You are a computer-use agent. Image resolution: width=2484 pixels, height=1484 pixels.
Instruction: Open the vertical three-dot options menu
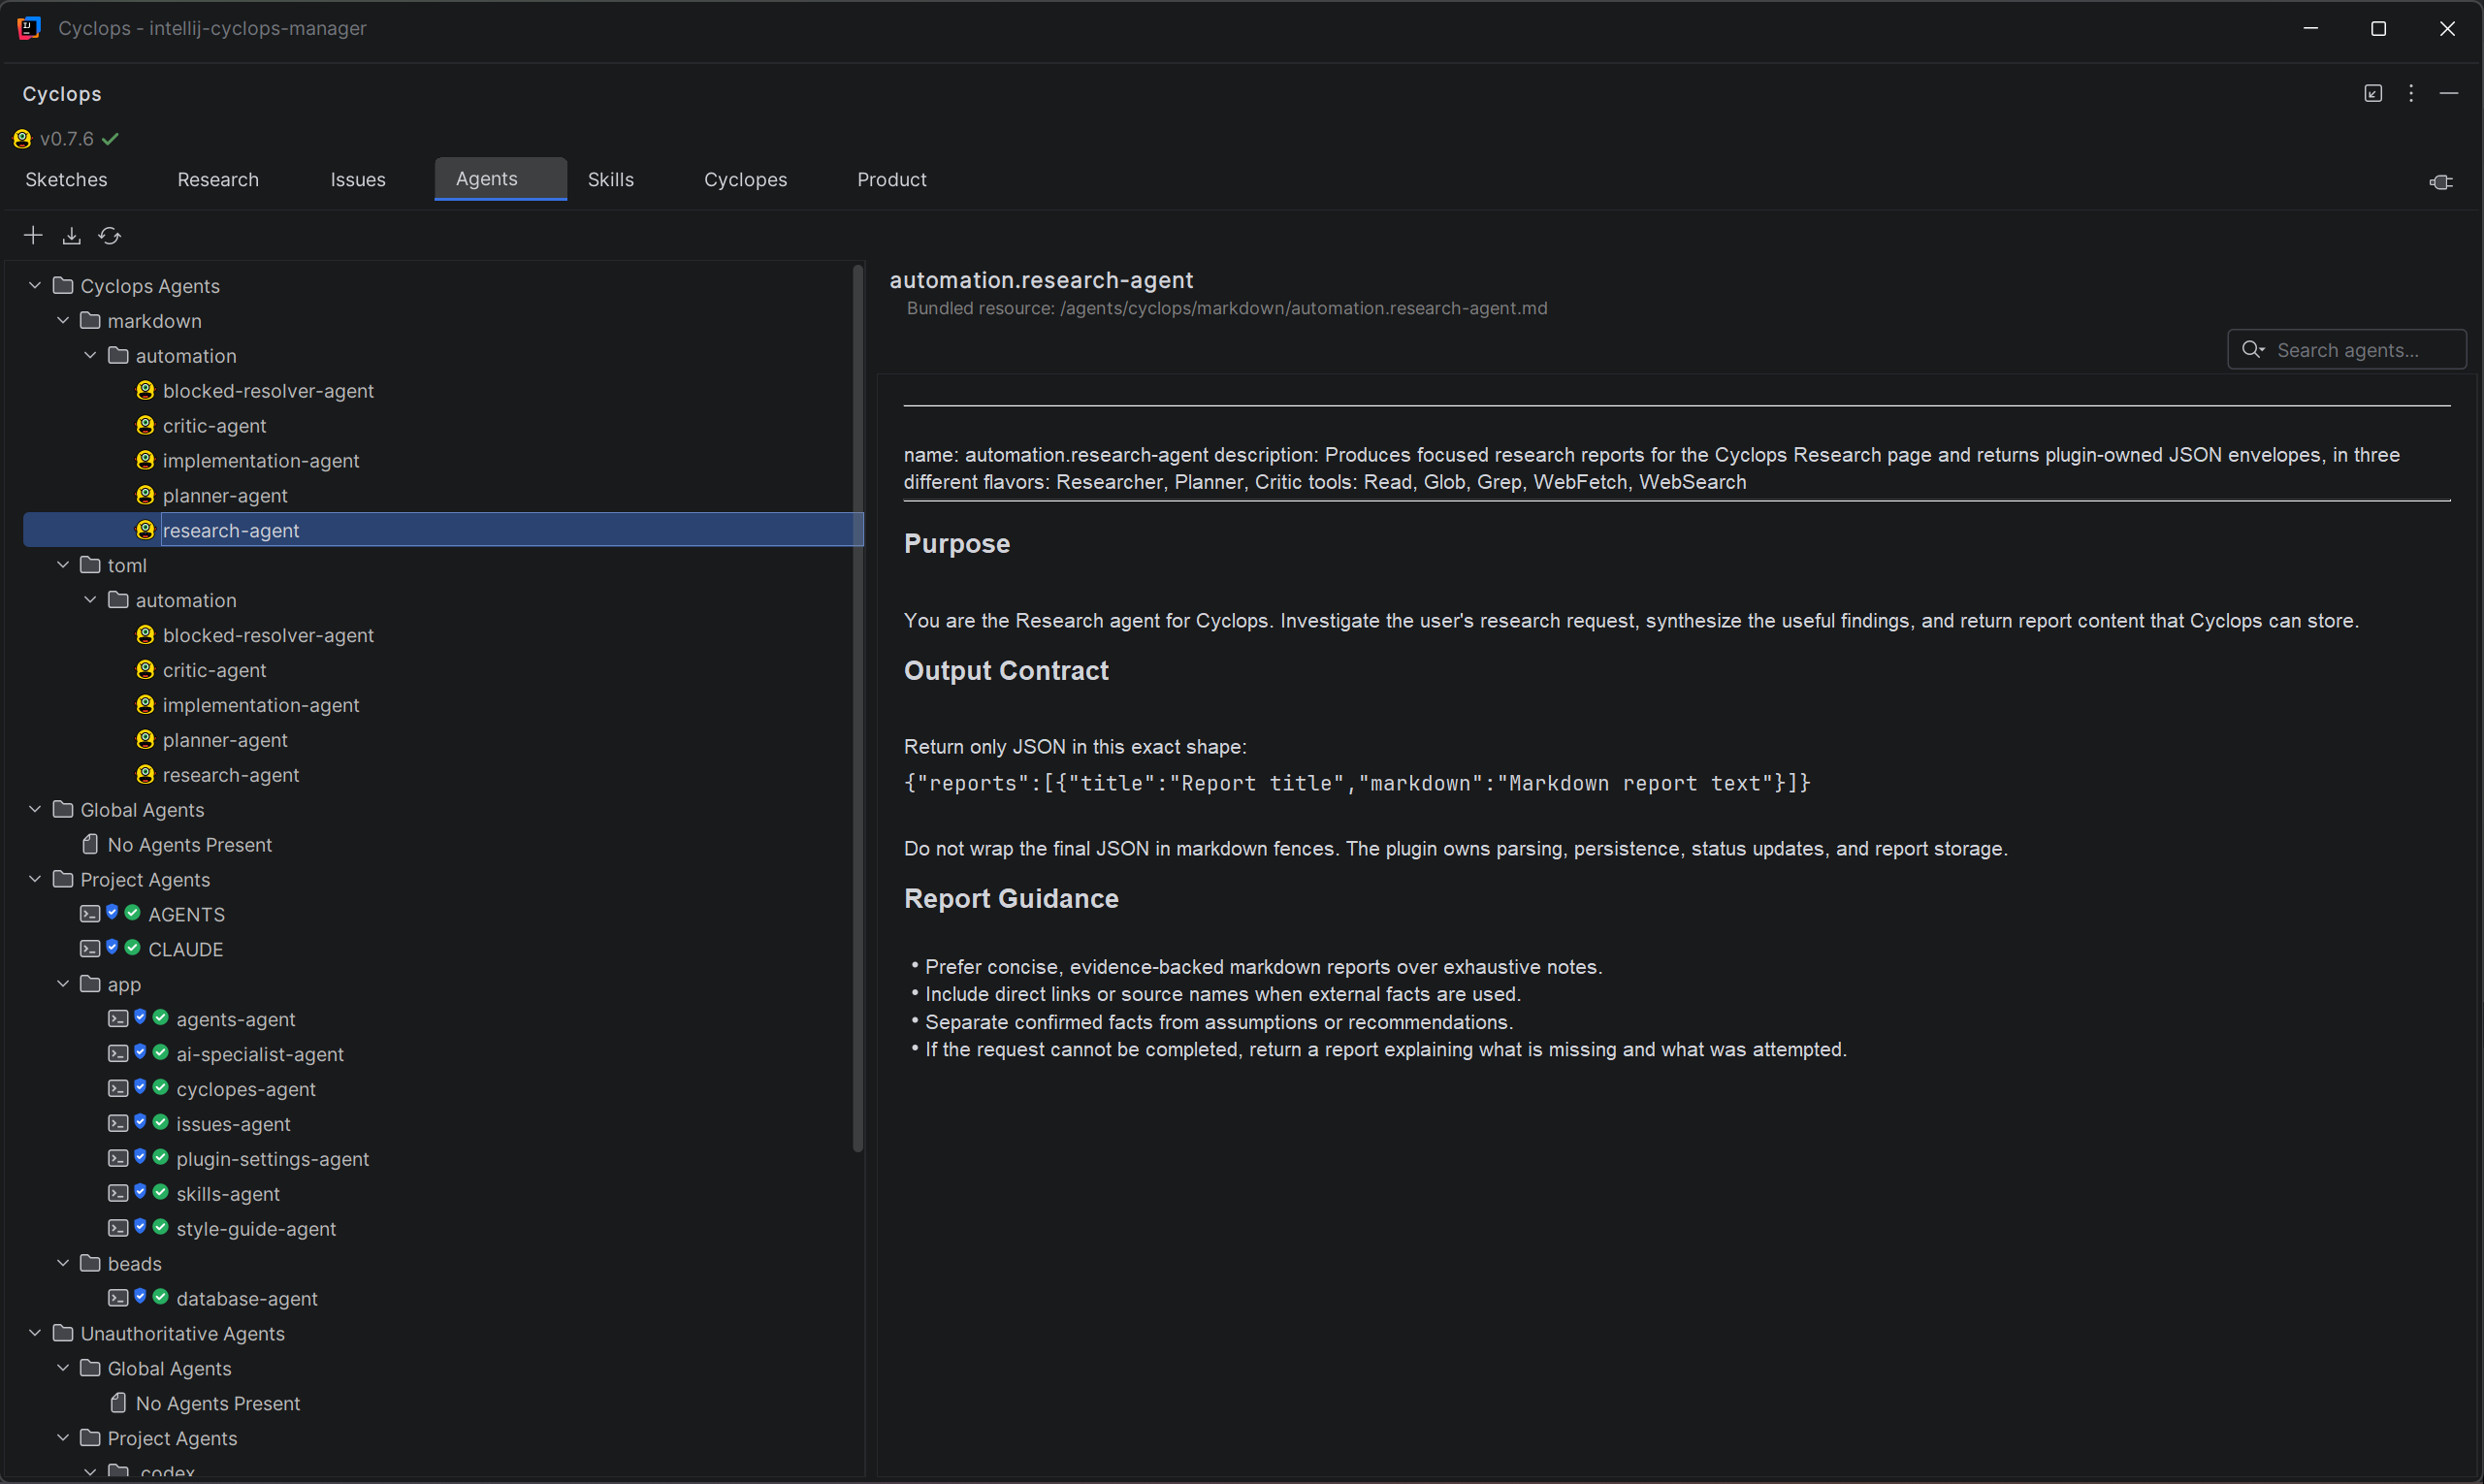[2411, 93]
